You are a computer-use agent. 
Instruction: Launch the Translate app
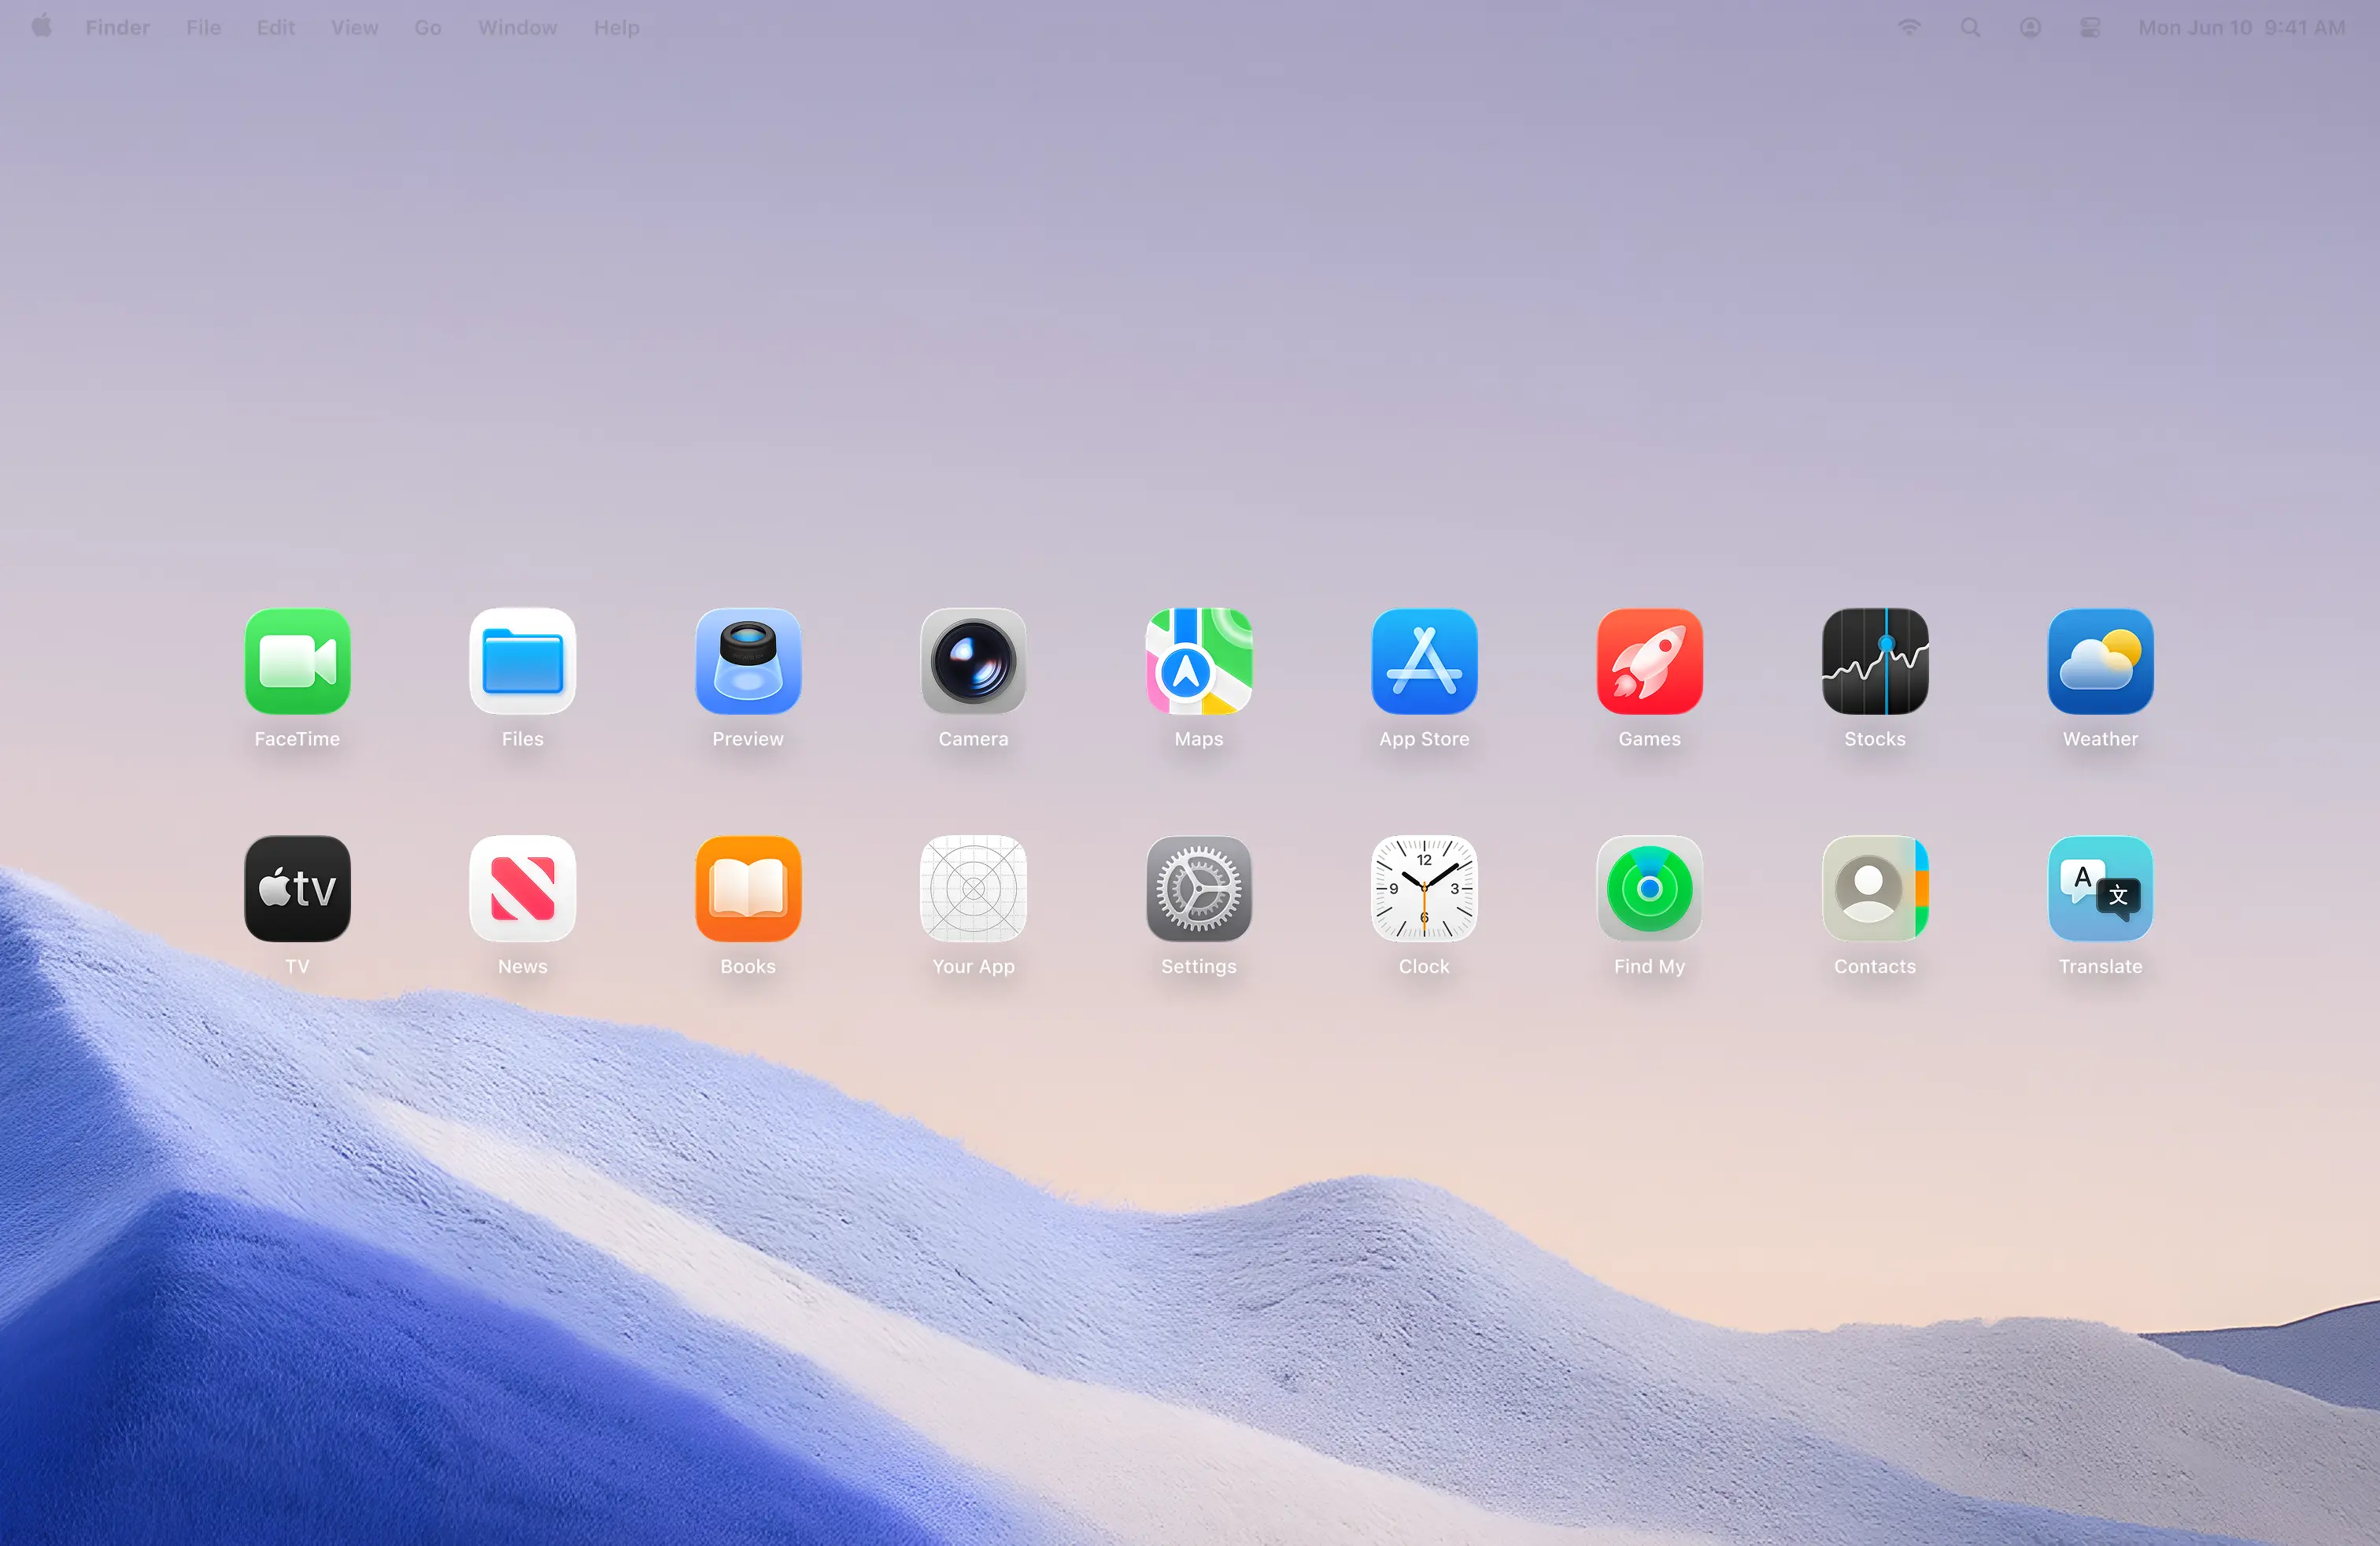click(x=2100, y=888)
